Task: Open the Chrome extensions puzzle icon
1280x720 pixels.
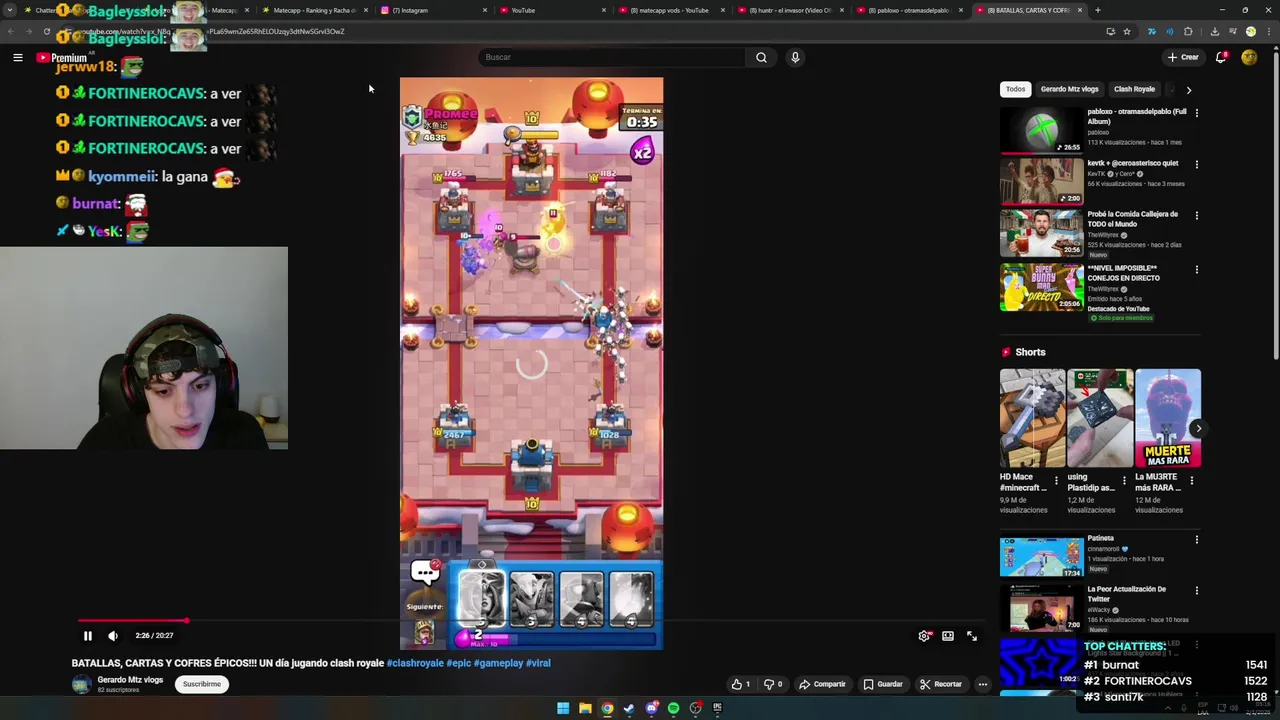Action: coord(1188,31)
